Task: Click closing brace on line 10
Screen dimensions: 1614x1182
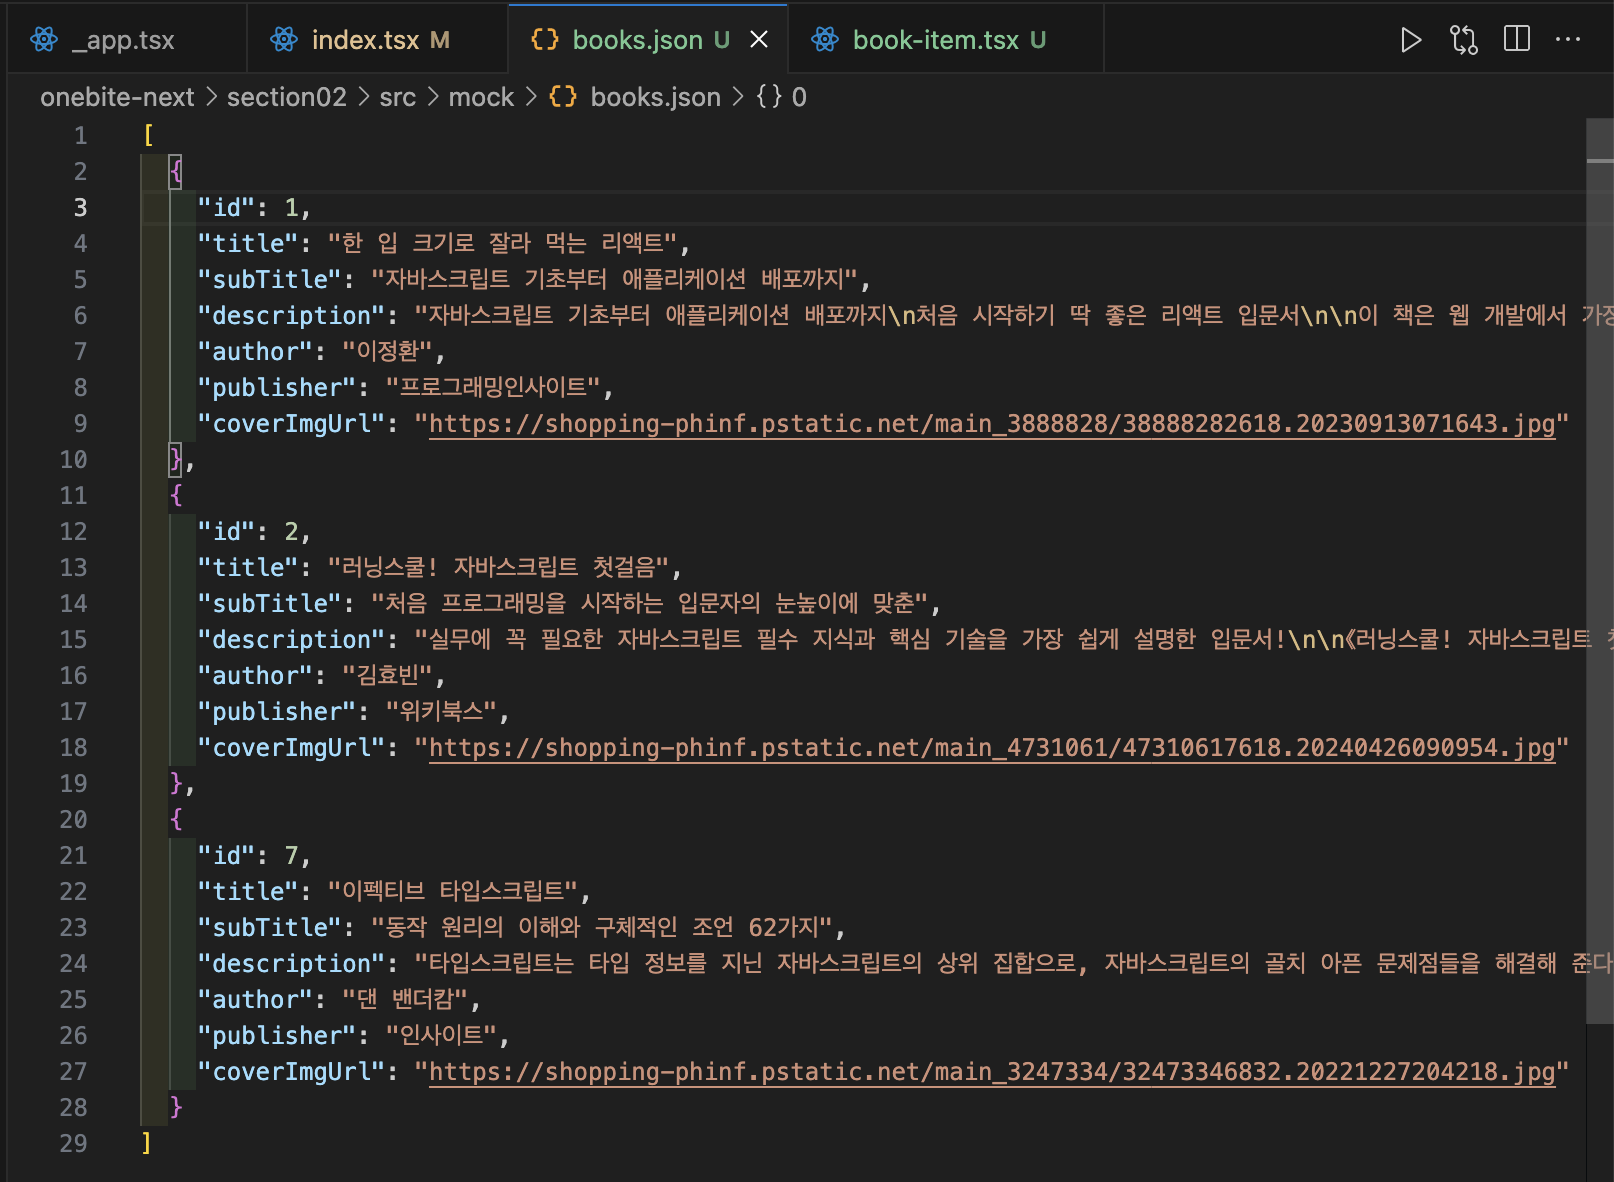Action: [176, 460]
